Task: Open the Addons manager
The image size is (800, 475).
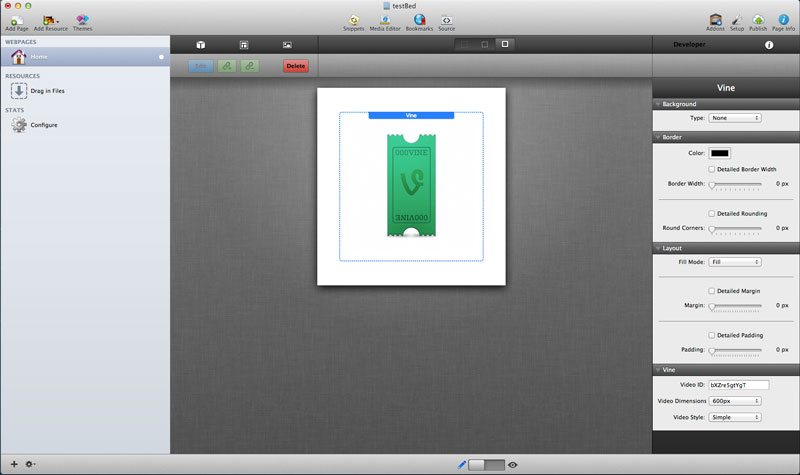Action: 715,19
